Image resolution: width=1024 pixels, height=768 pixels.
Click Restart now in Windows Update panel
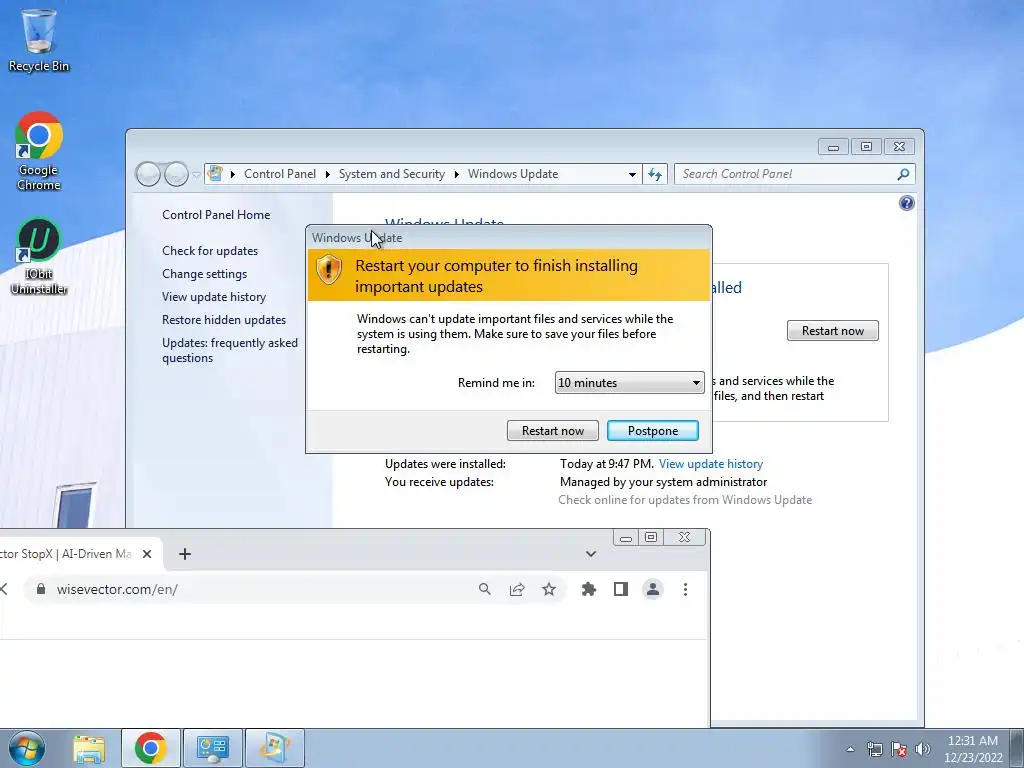833,330
